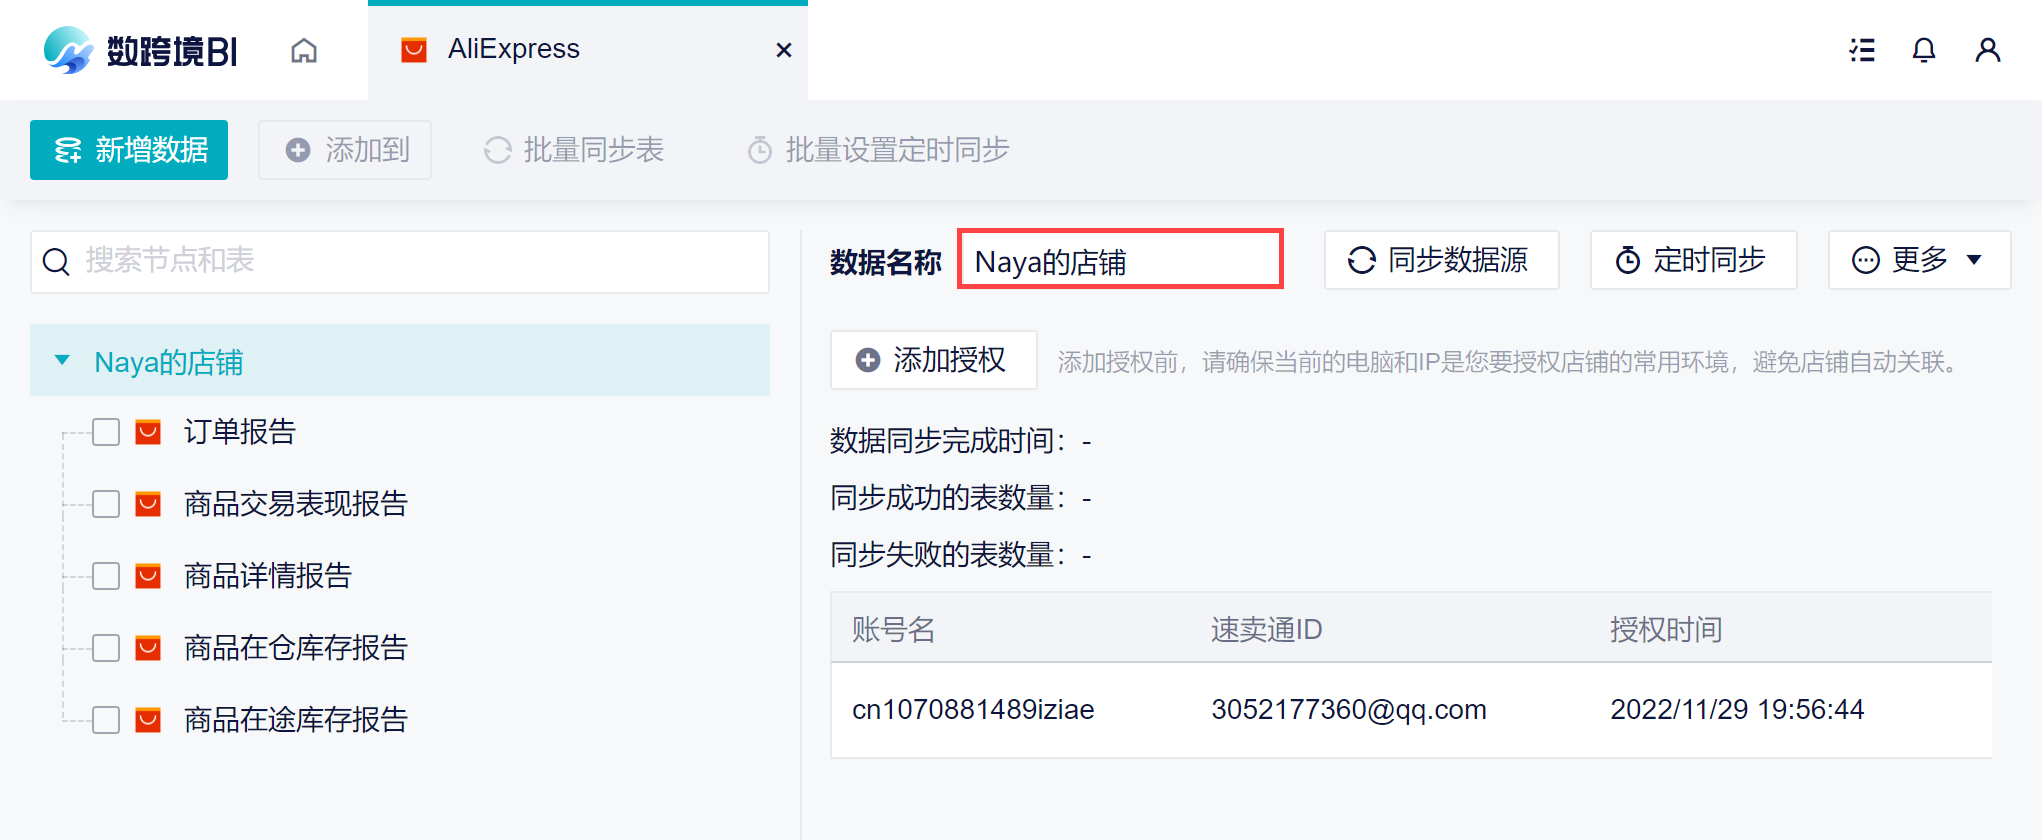Click the 数据同步完成时间 label
The width and height of the screenshot is (2042, 840).
tap(947, 440)
